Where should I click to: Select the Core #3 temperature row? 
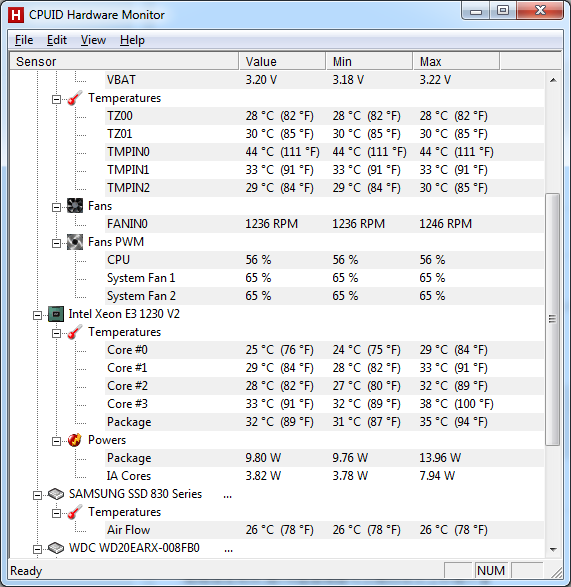pos(324,404)
